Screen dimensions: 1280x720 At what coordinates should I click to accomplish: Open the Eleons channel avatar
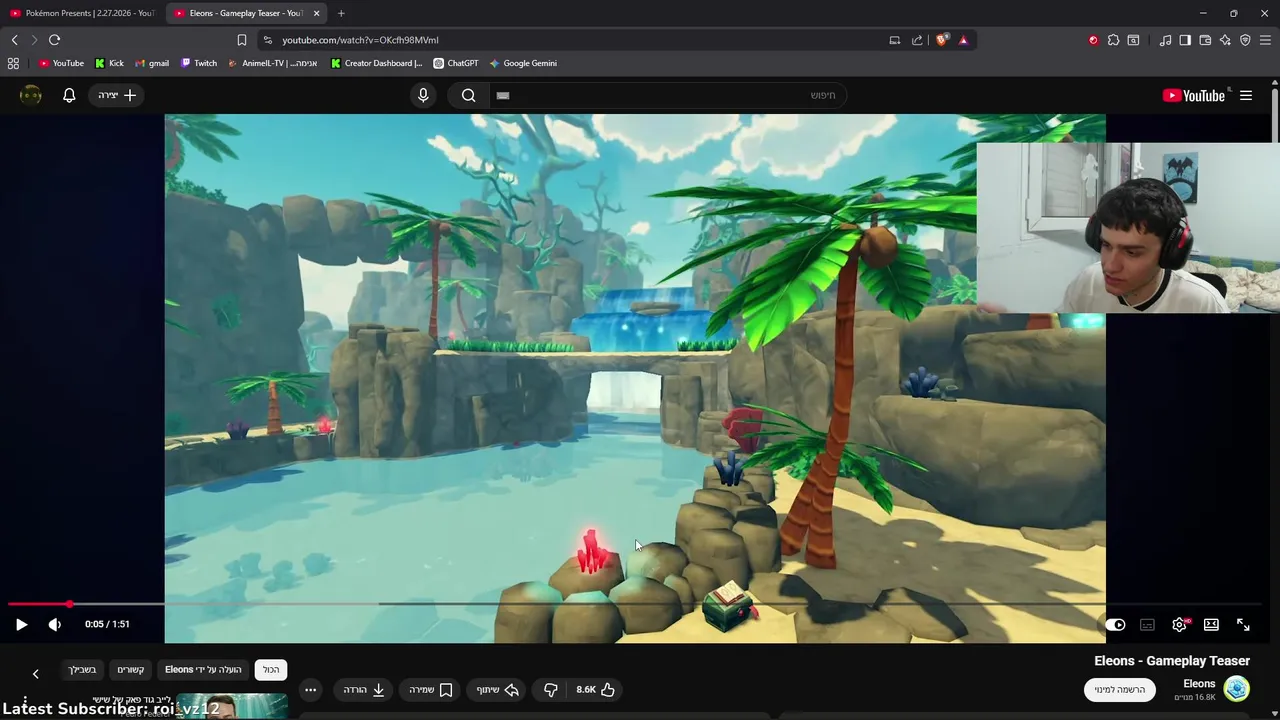point(1237,689)
